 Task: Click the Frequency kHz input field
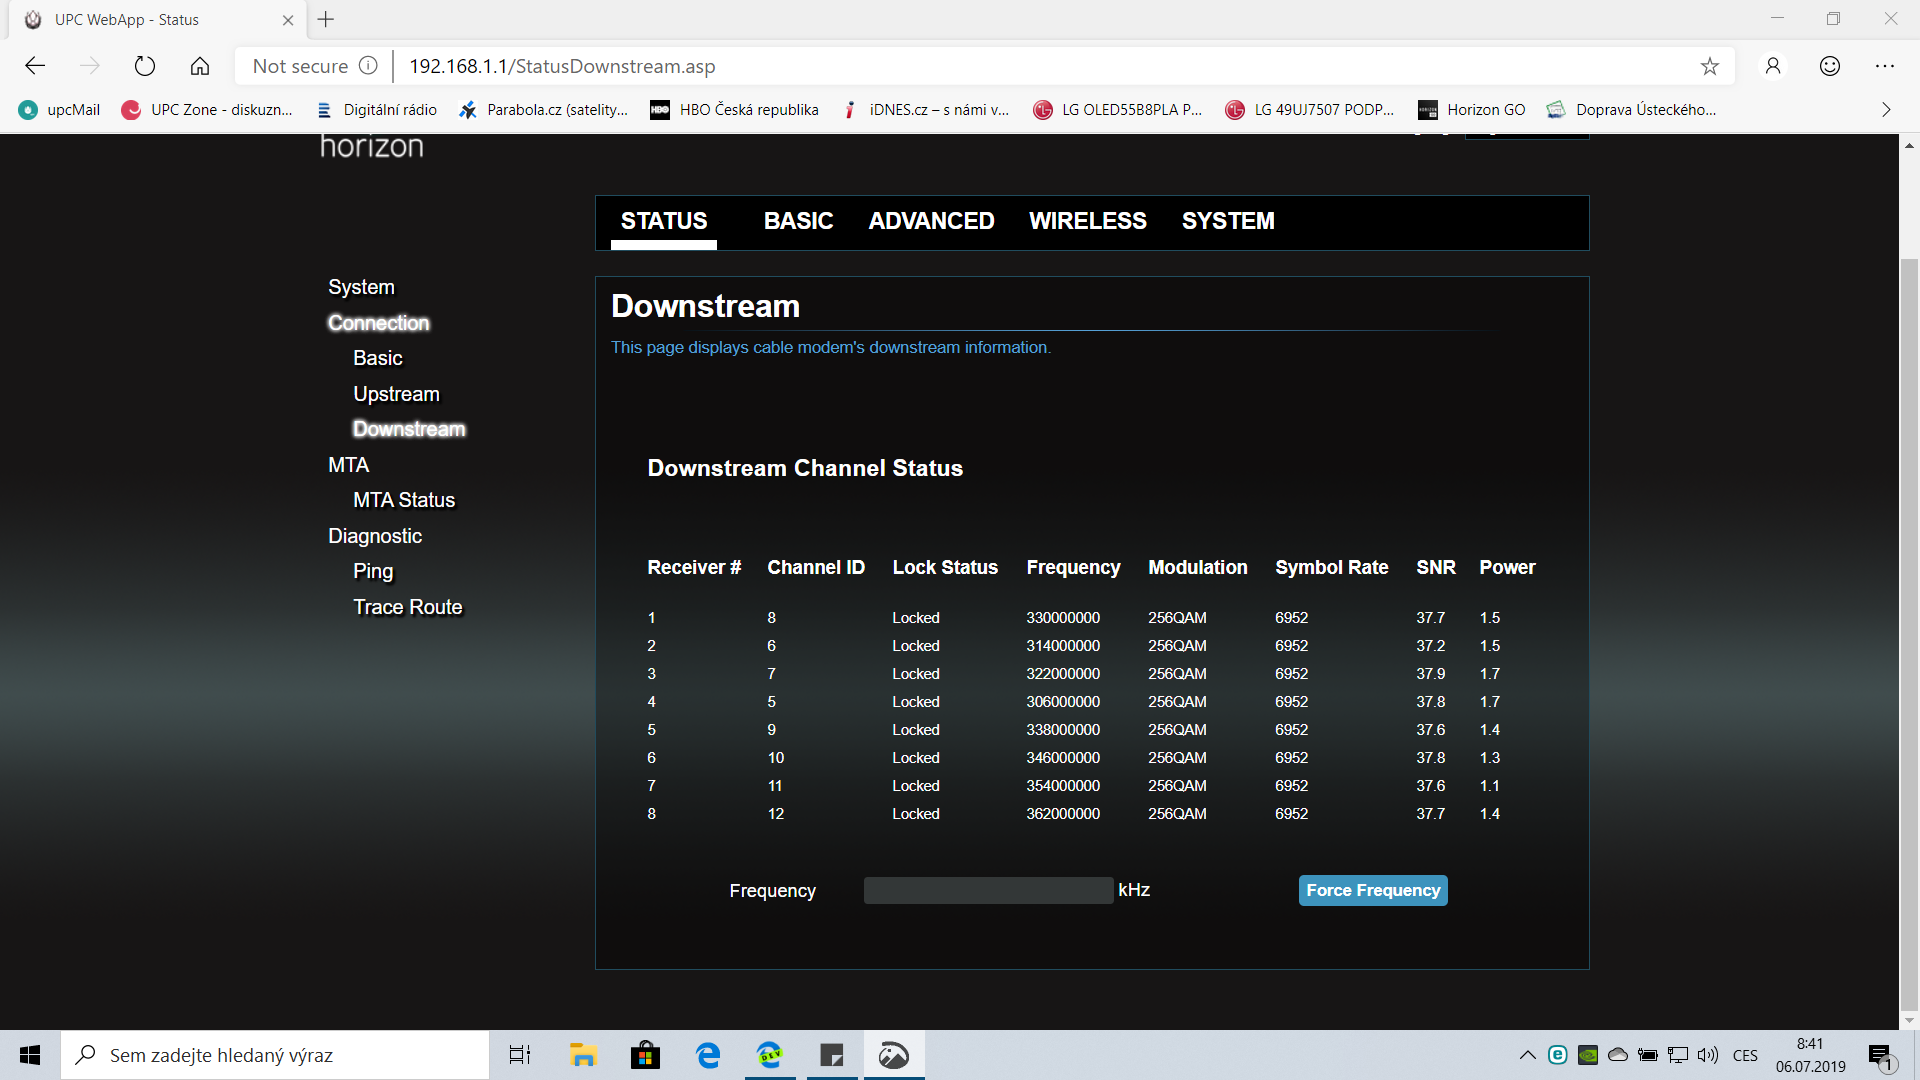[988, 890]
